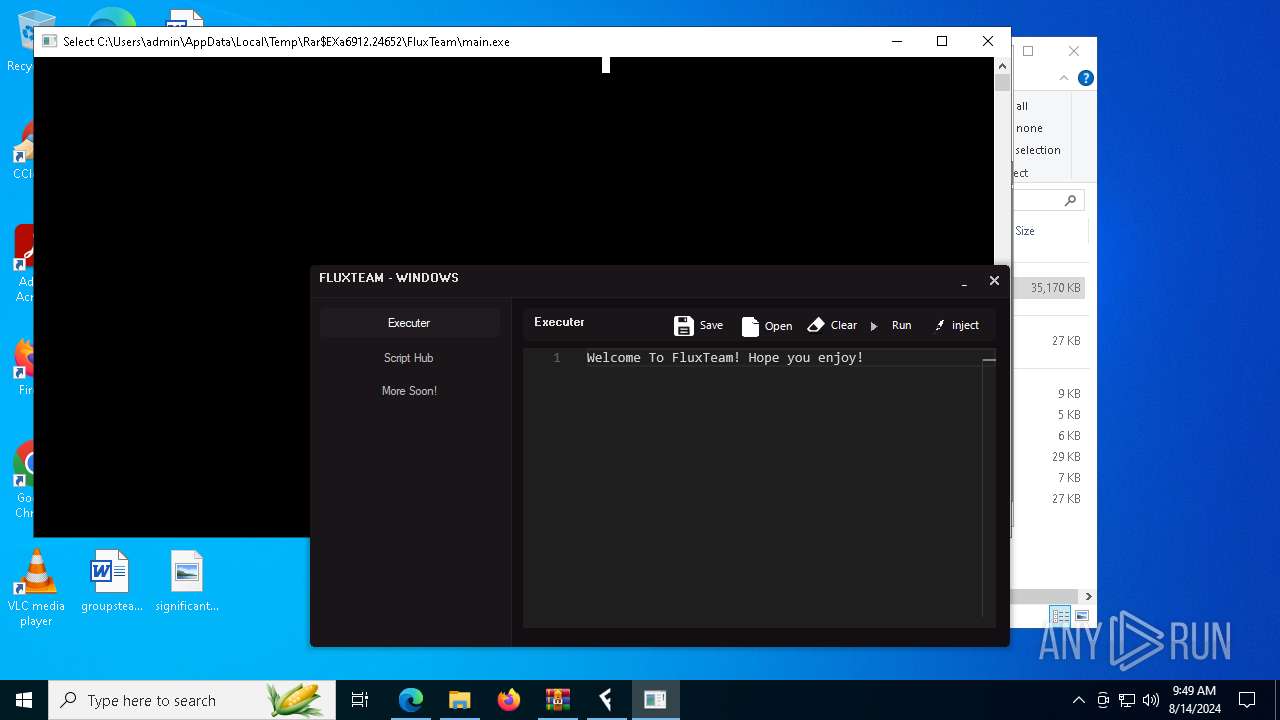Click the inject syringe icon
Screen dimensions: 1280x720
click(939, 325)
